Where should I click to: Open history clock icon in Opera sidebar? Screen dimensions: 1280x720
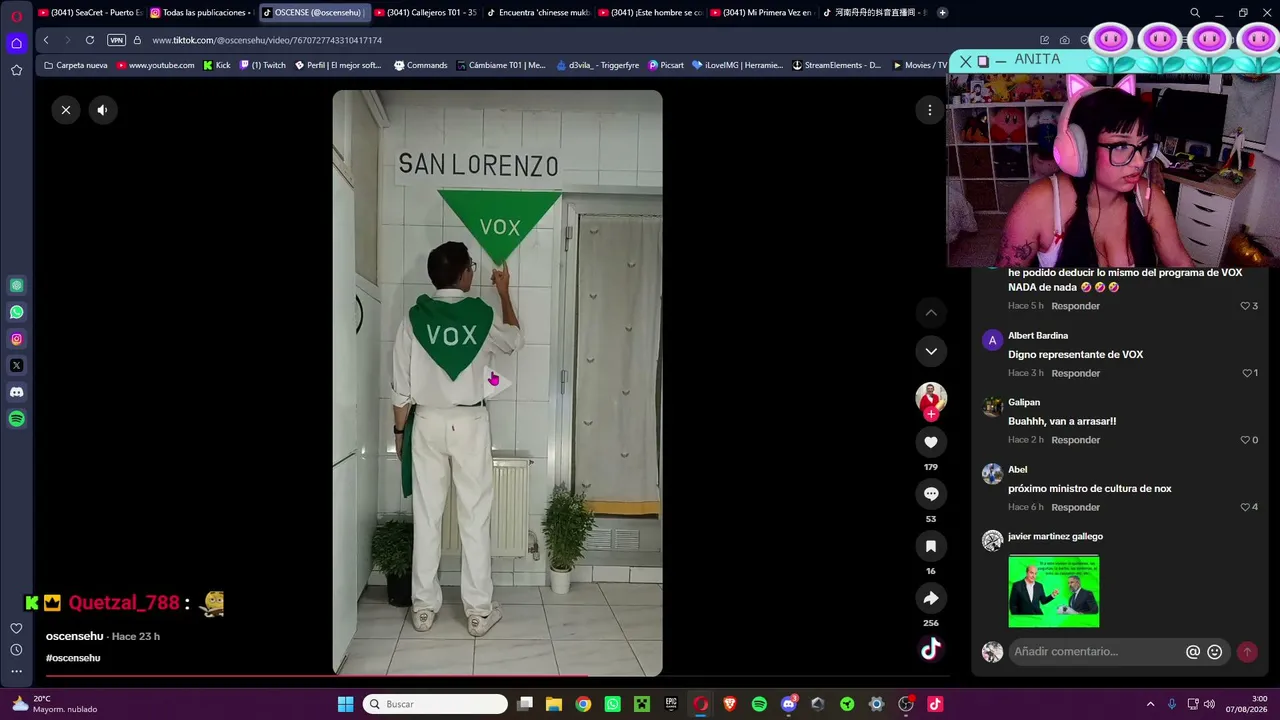point(16,650)
